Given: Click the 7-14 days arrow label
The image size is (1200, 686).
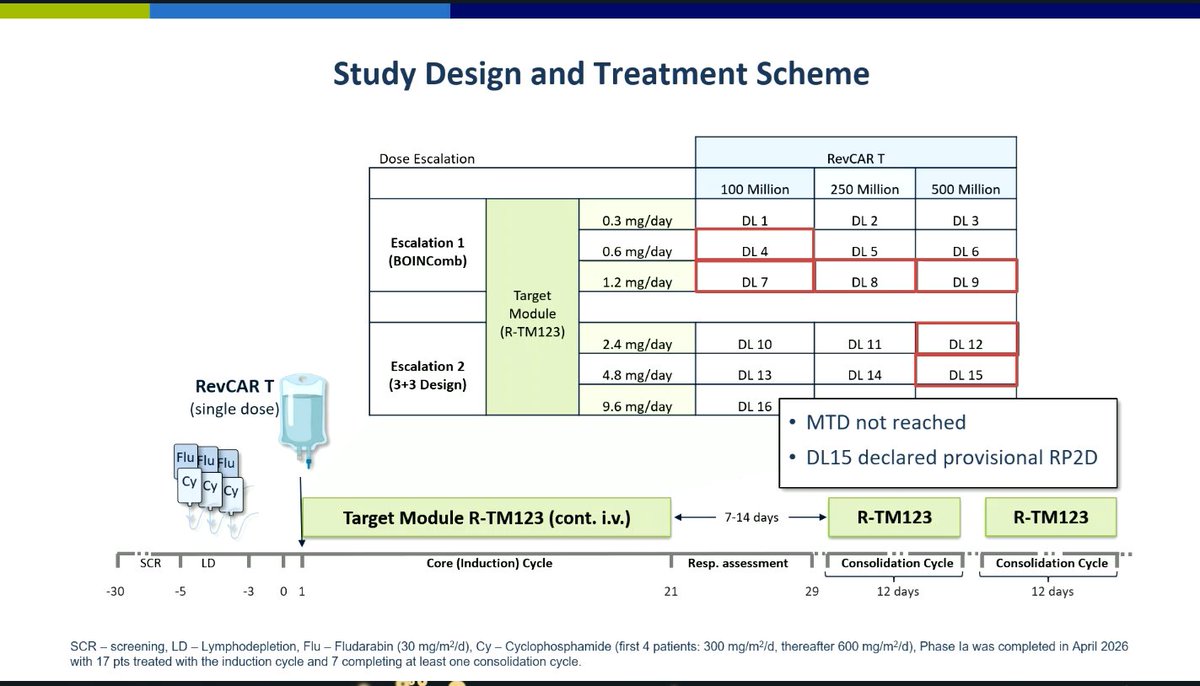Looking at the screenshot, I should pyautogui.click(x=750, y=518).
